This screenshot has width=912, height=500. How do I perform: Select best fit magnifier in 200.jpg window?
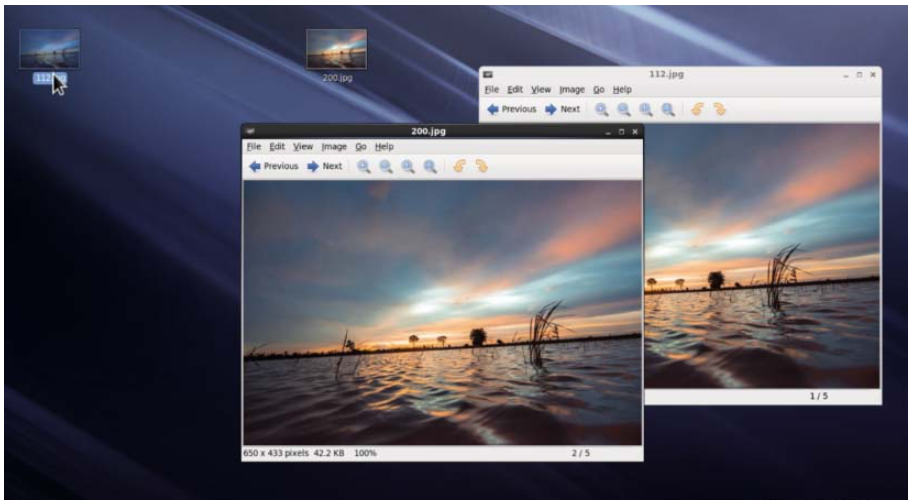[430, 167]
